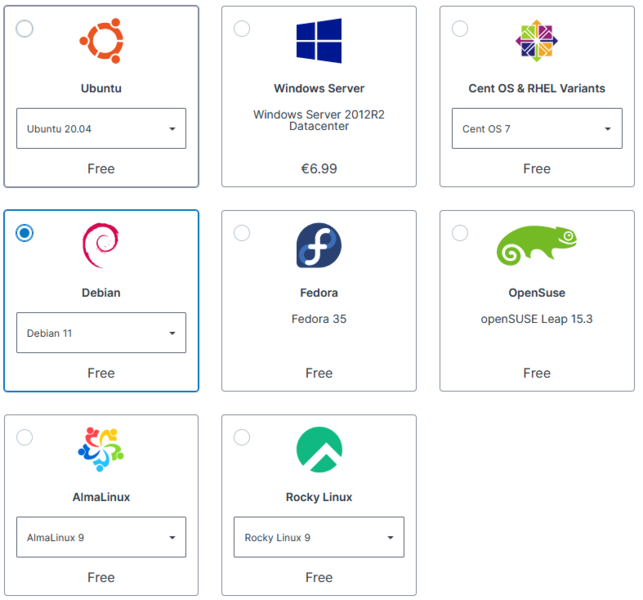Click the Rocky Linux logo icon
Viewport: 643px width, 600px height.
tap(319, 449)
